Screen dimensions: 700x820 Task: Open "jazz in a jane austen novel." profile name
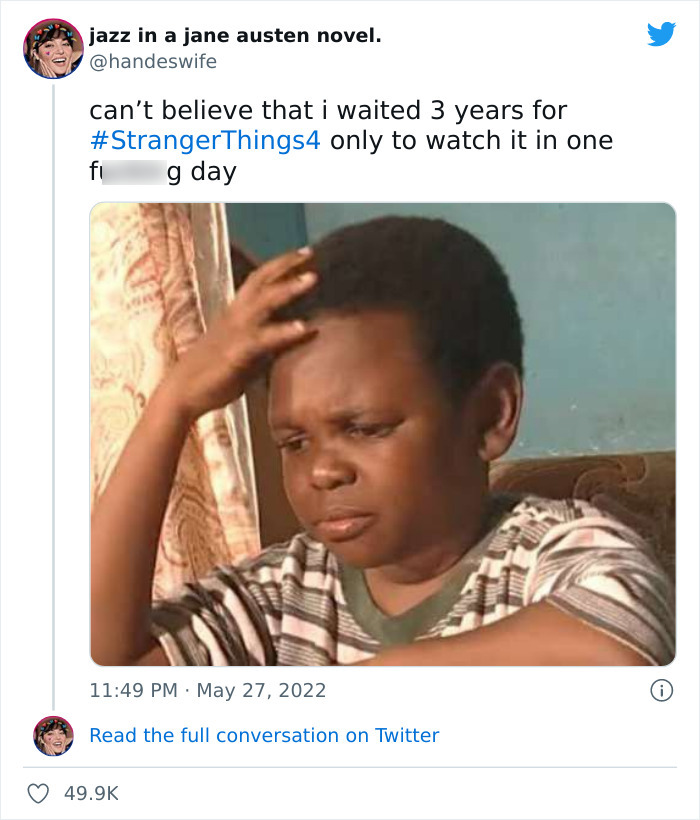coord(235,36)
